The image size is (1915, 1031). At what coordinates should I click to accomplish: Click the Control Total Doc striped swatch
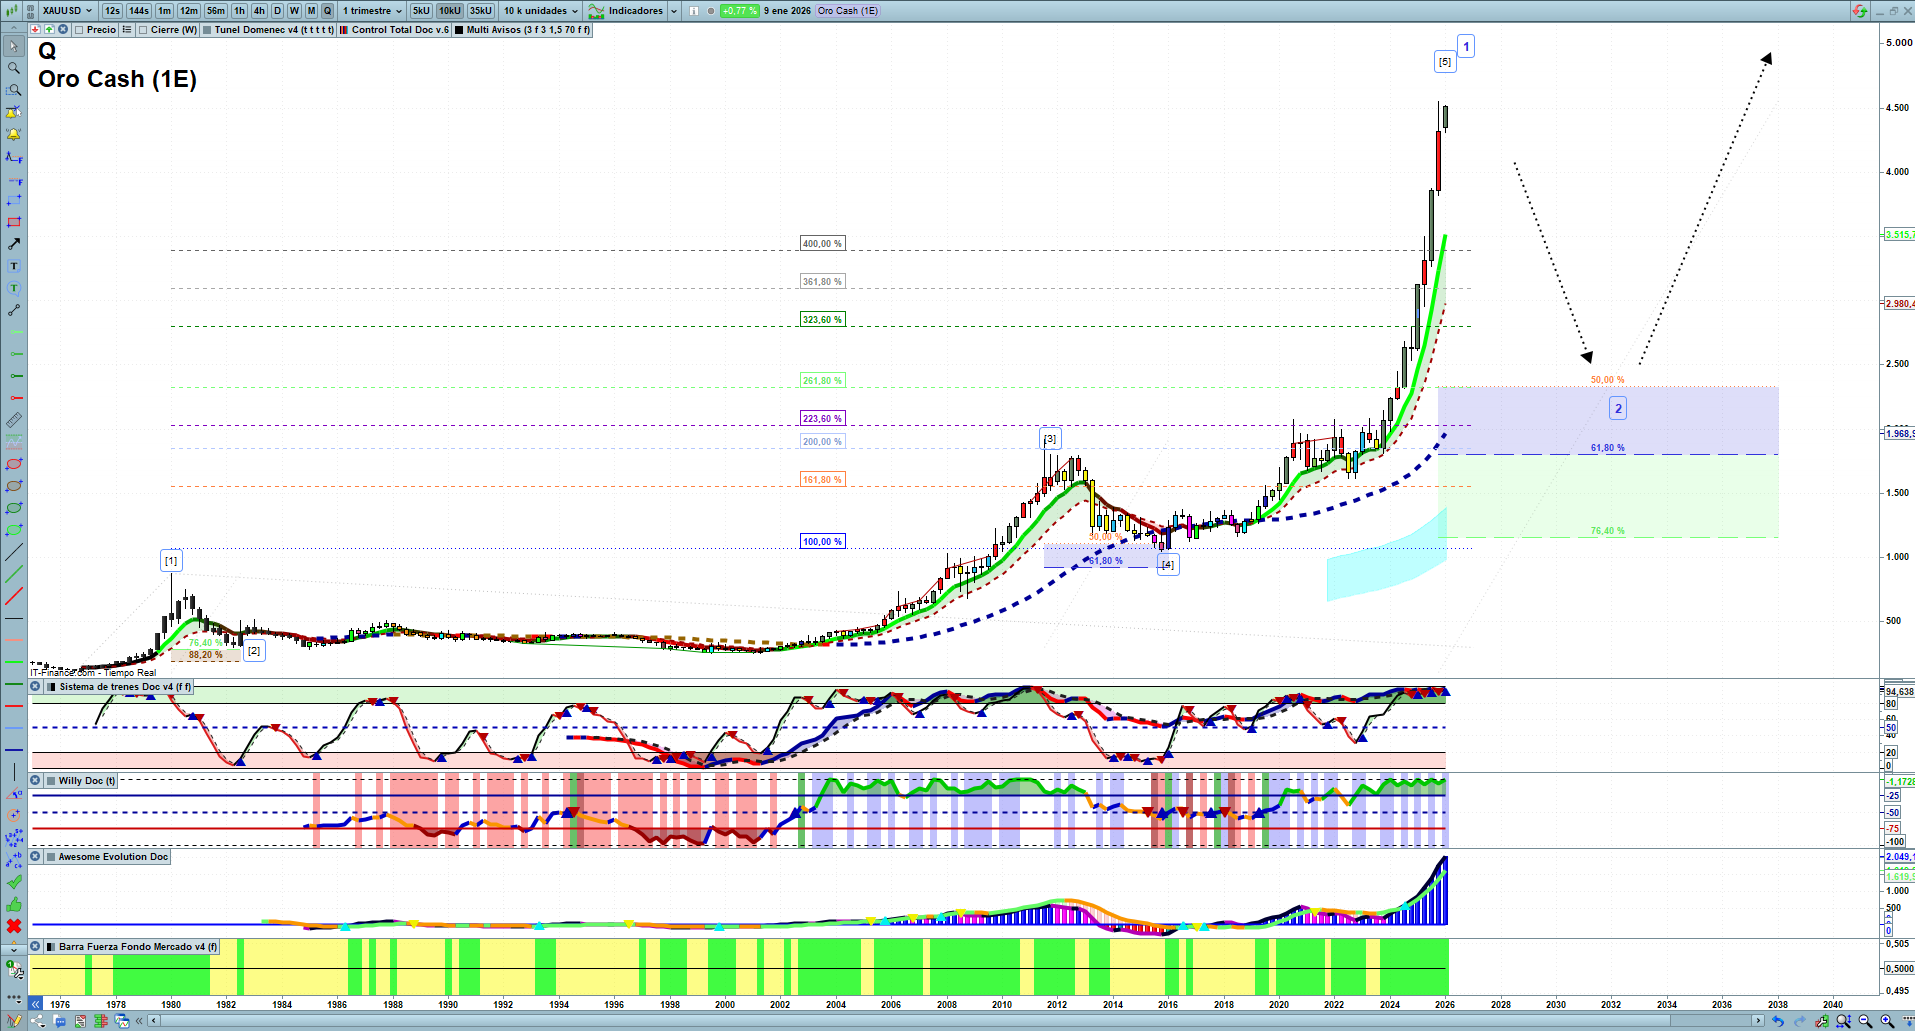(x=344, y=30)
